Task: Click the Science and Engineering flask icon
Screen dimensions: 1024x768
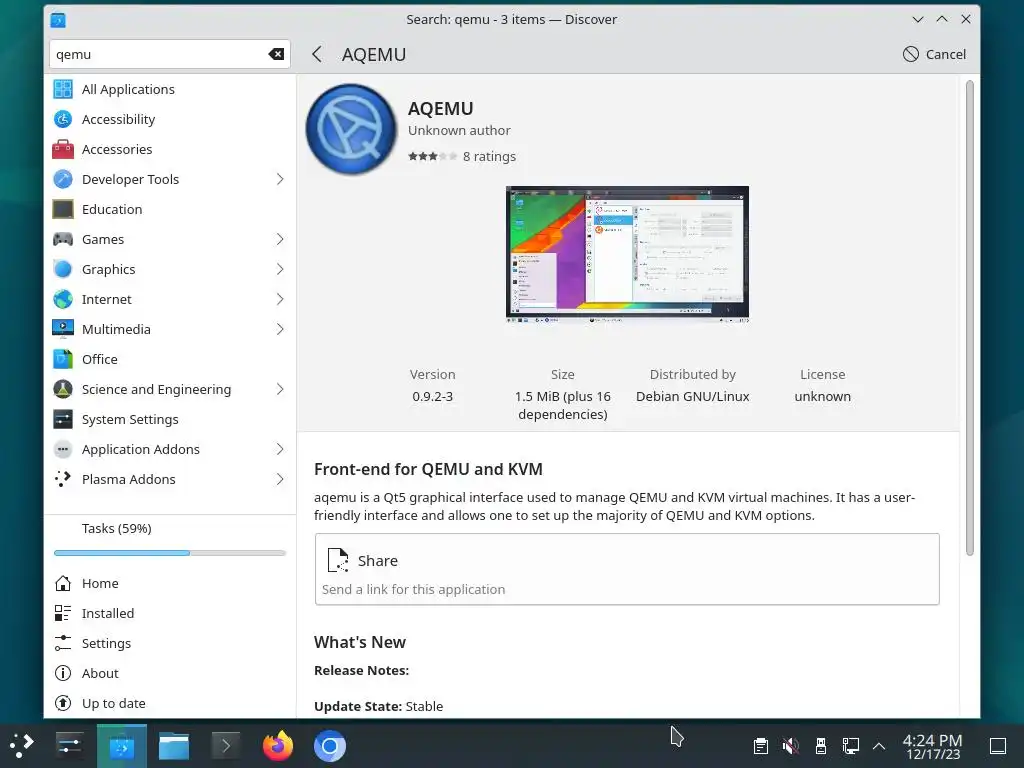Action: (63, 389)
